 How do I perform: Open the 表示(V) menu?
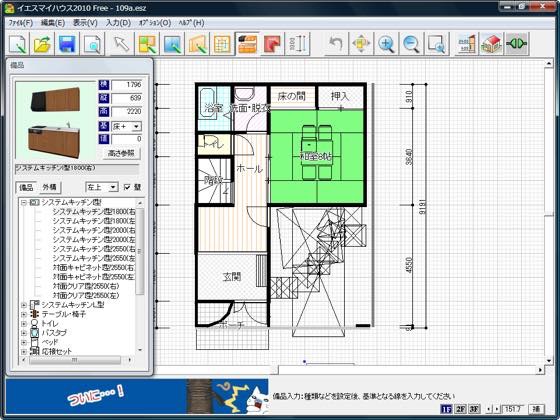pos(85,23)
